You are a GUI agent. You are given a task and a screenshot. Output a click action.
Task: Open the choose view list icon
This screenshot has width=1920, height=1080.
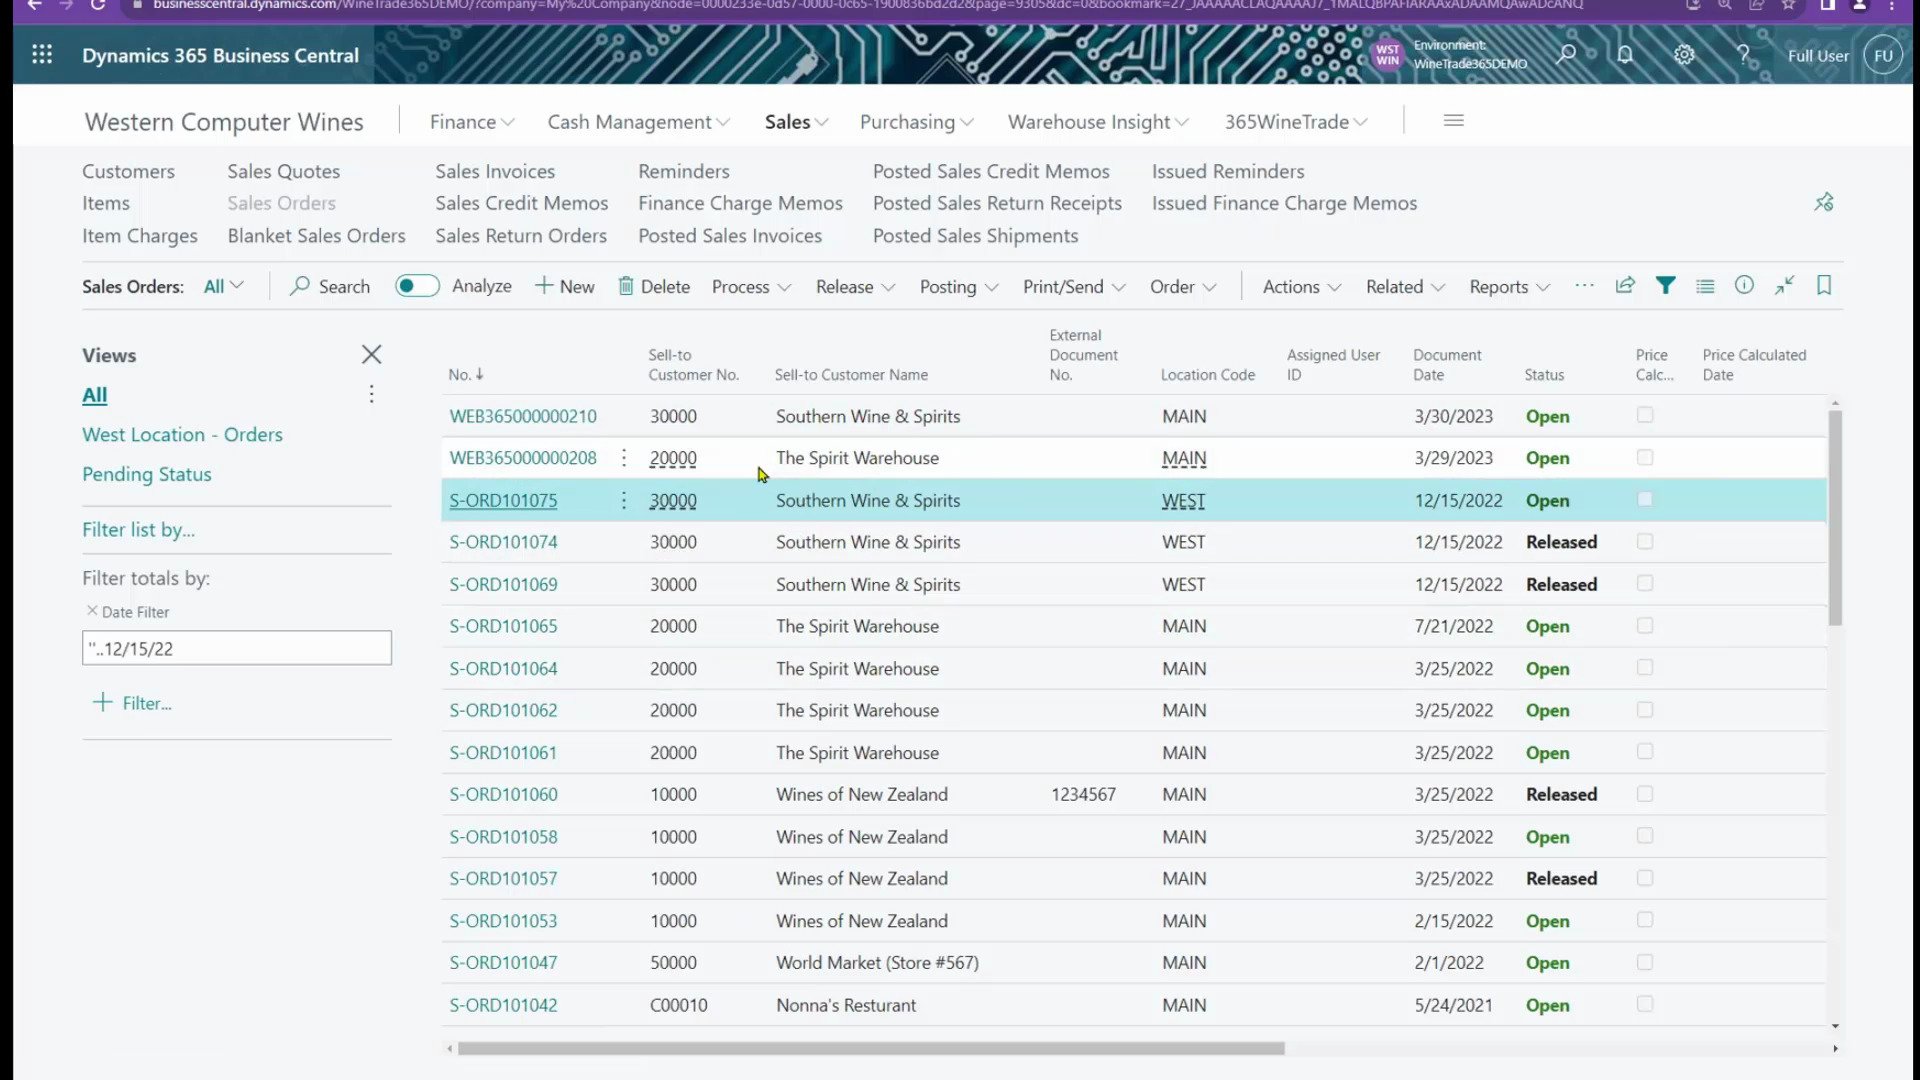pyautogui.click(x=1705, y=286)
